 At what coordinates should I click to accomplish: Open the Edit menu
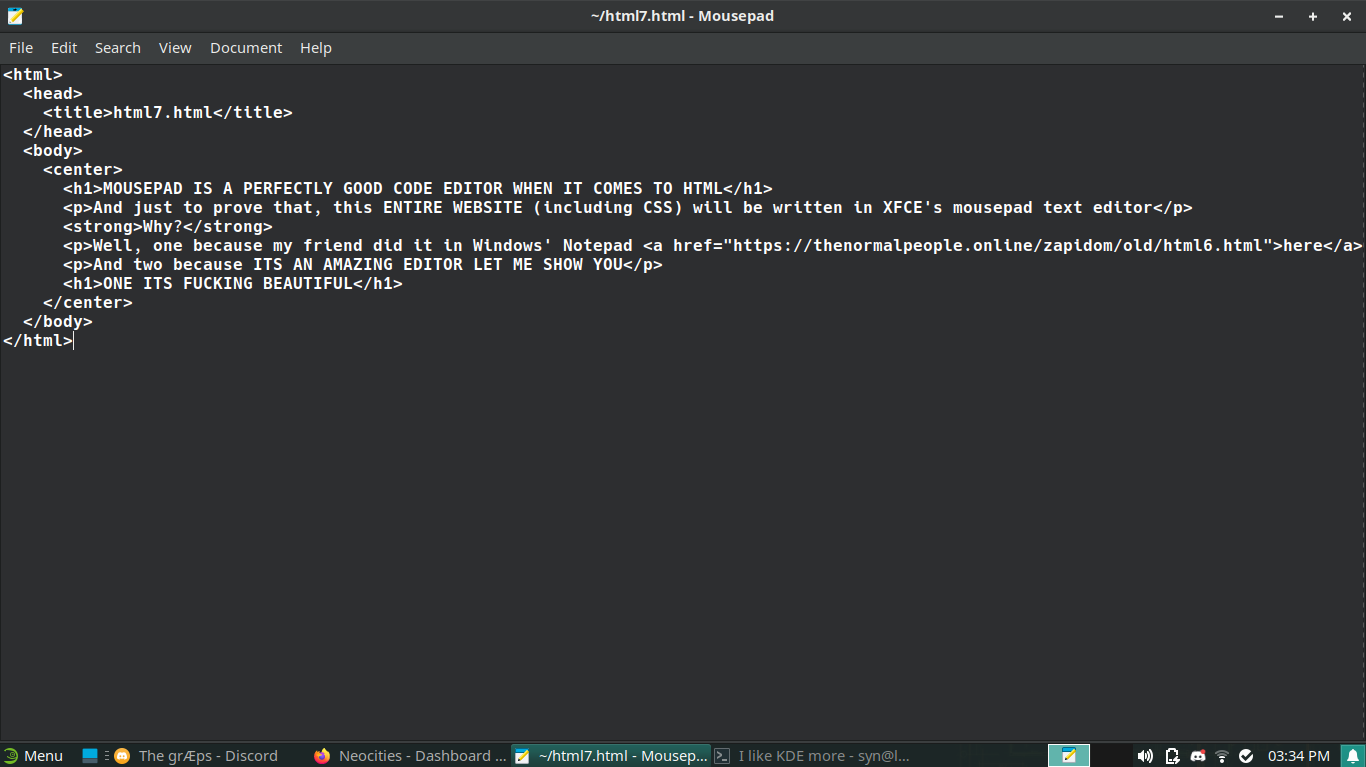tap(64, 48)
